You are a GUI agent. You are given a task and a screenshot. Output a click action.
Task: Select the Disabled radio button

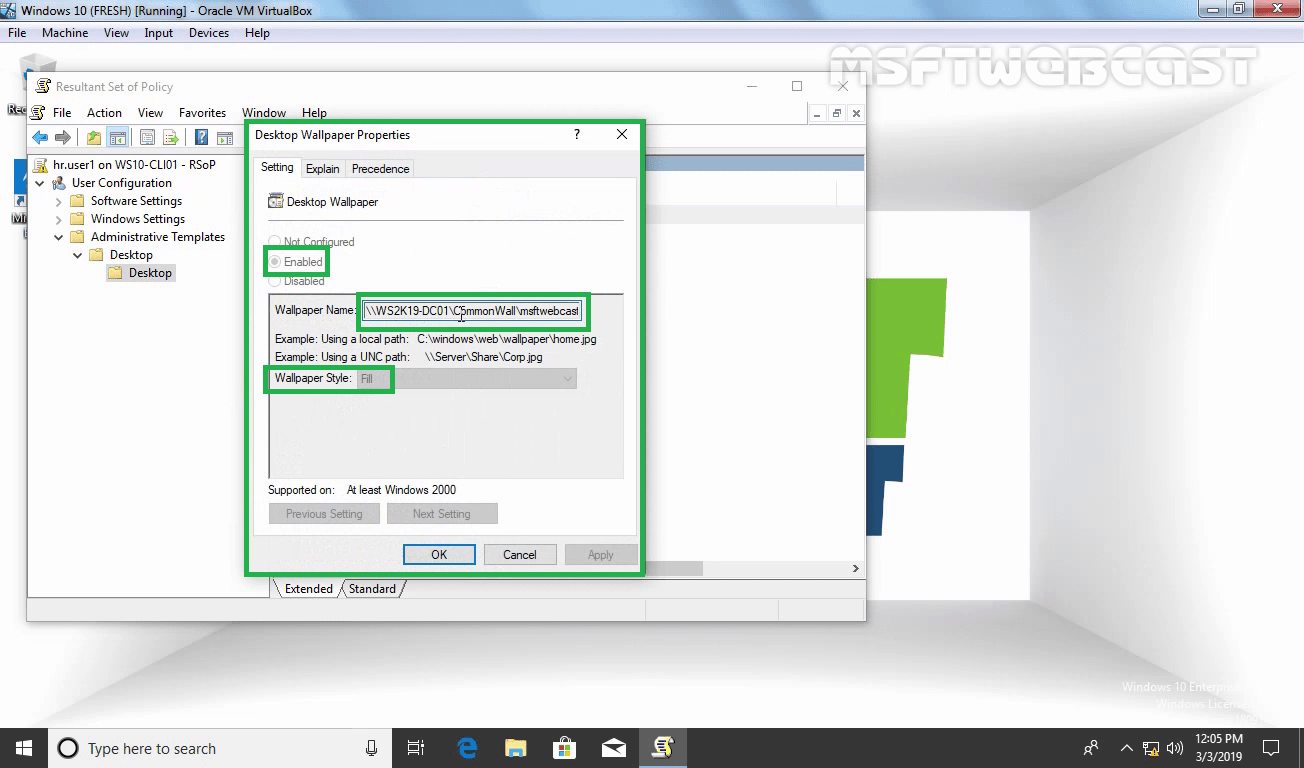pyautogui.click(x=275, y=281)
